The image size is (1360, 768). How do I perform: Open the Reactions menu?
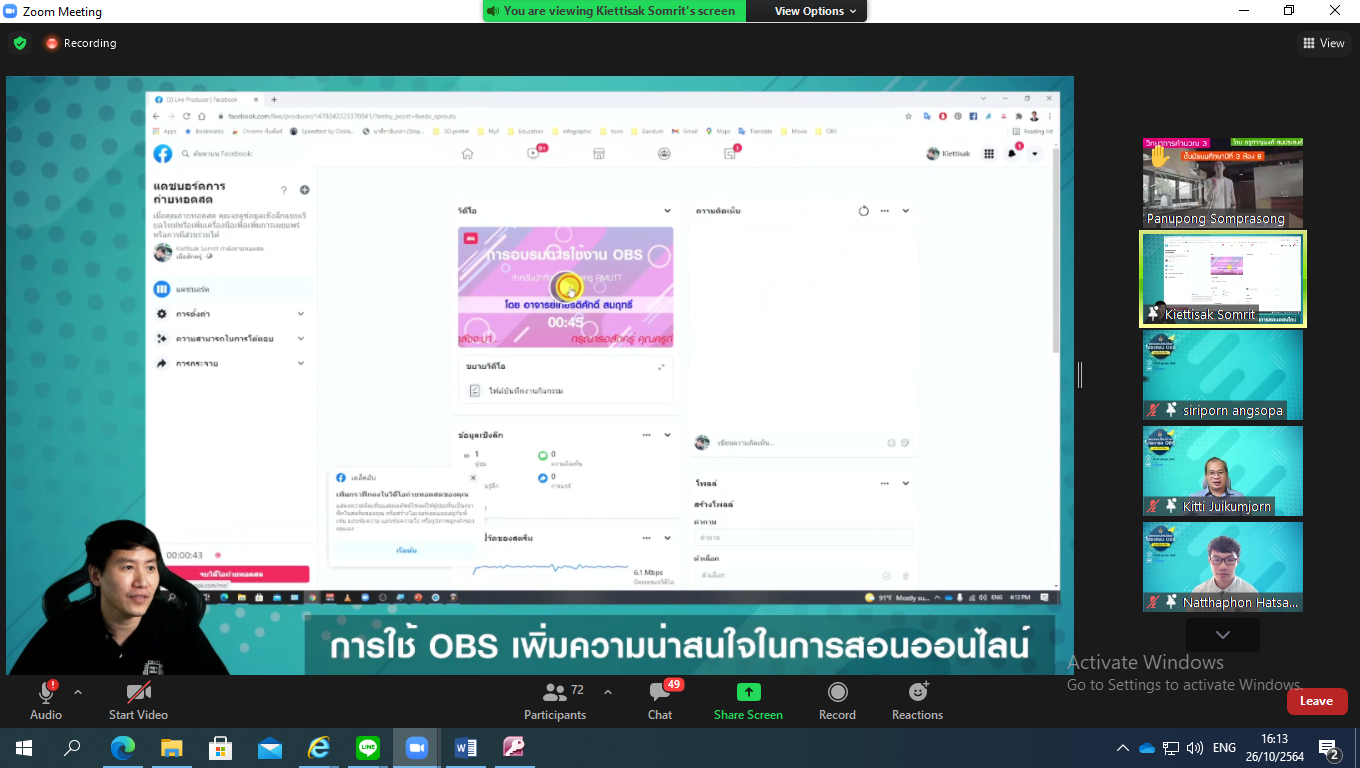tap(917, 700)
